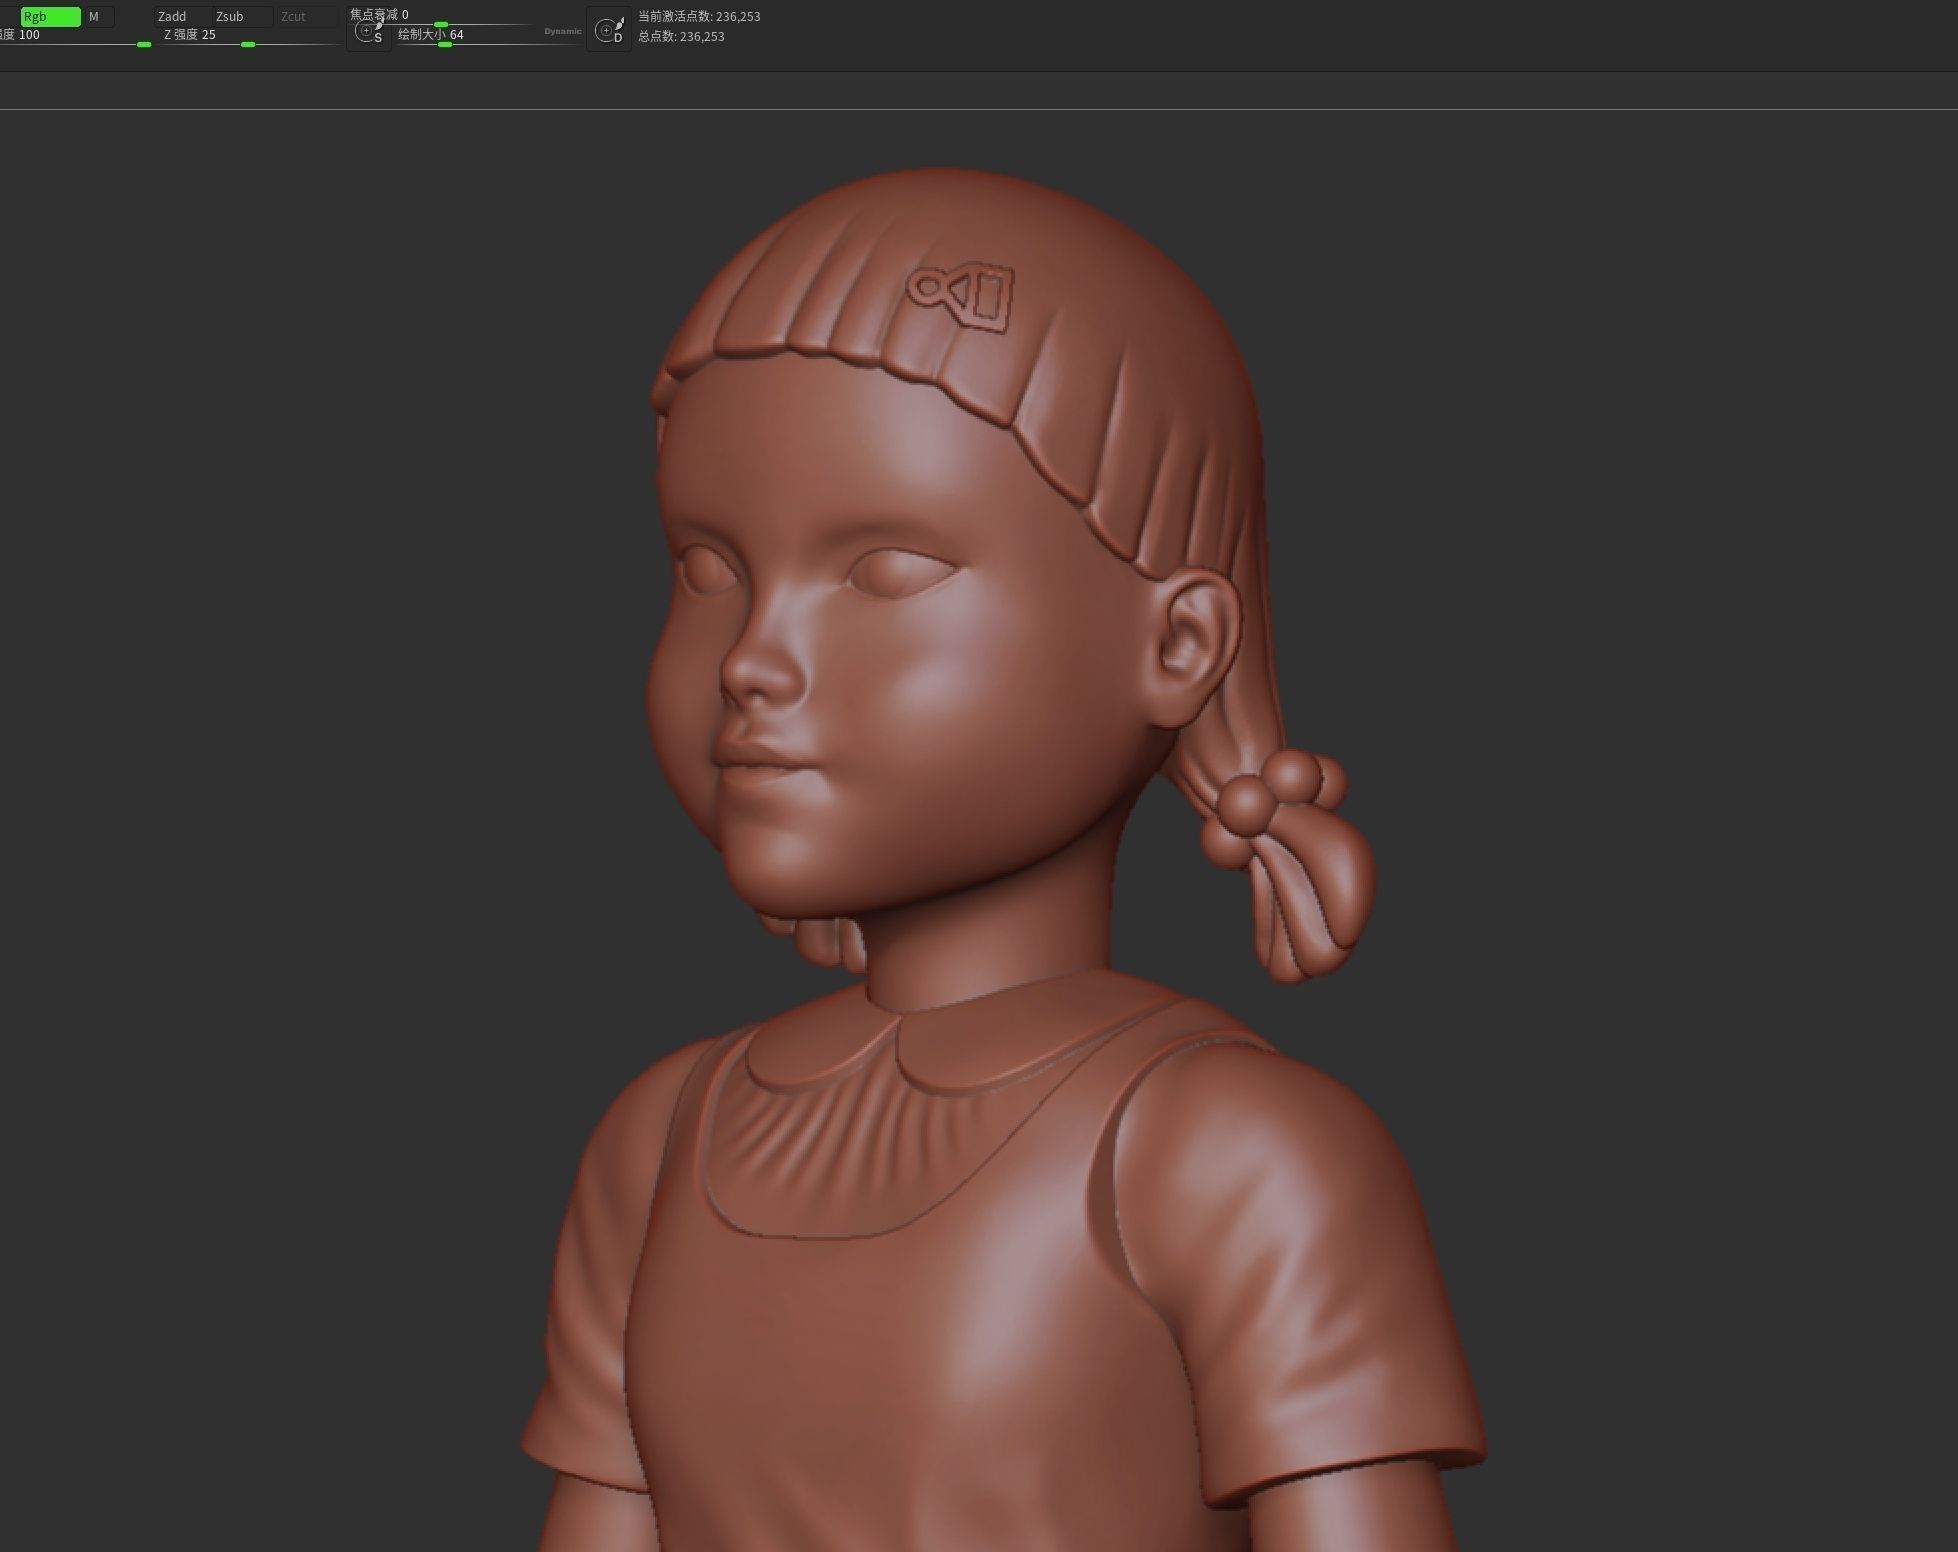The height and width of the screenshot is (1552, 1958).
Task: Click the D dynamic brush icon
Action: coord(609,31)
